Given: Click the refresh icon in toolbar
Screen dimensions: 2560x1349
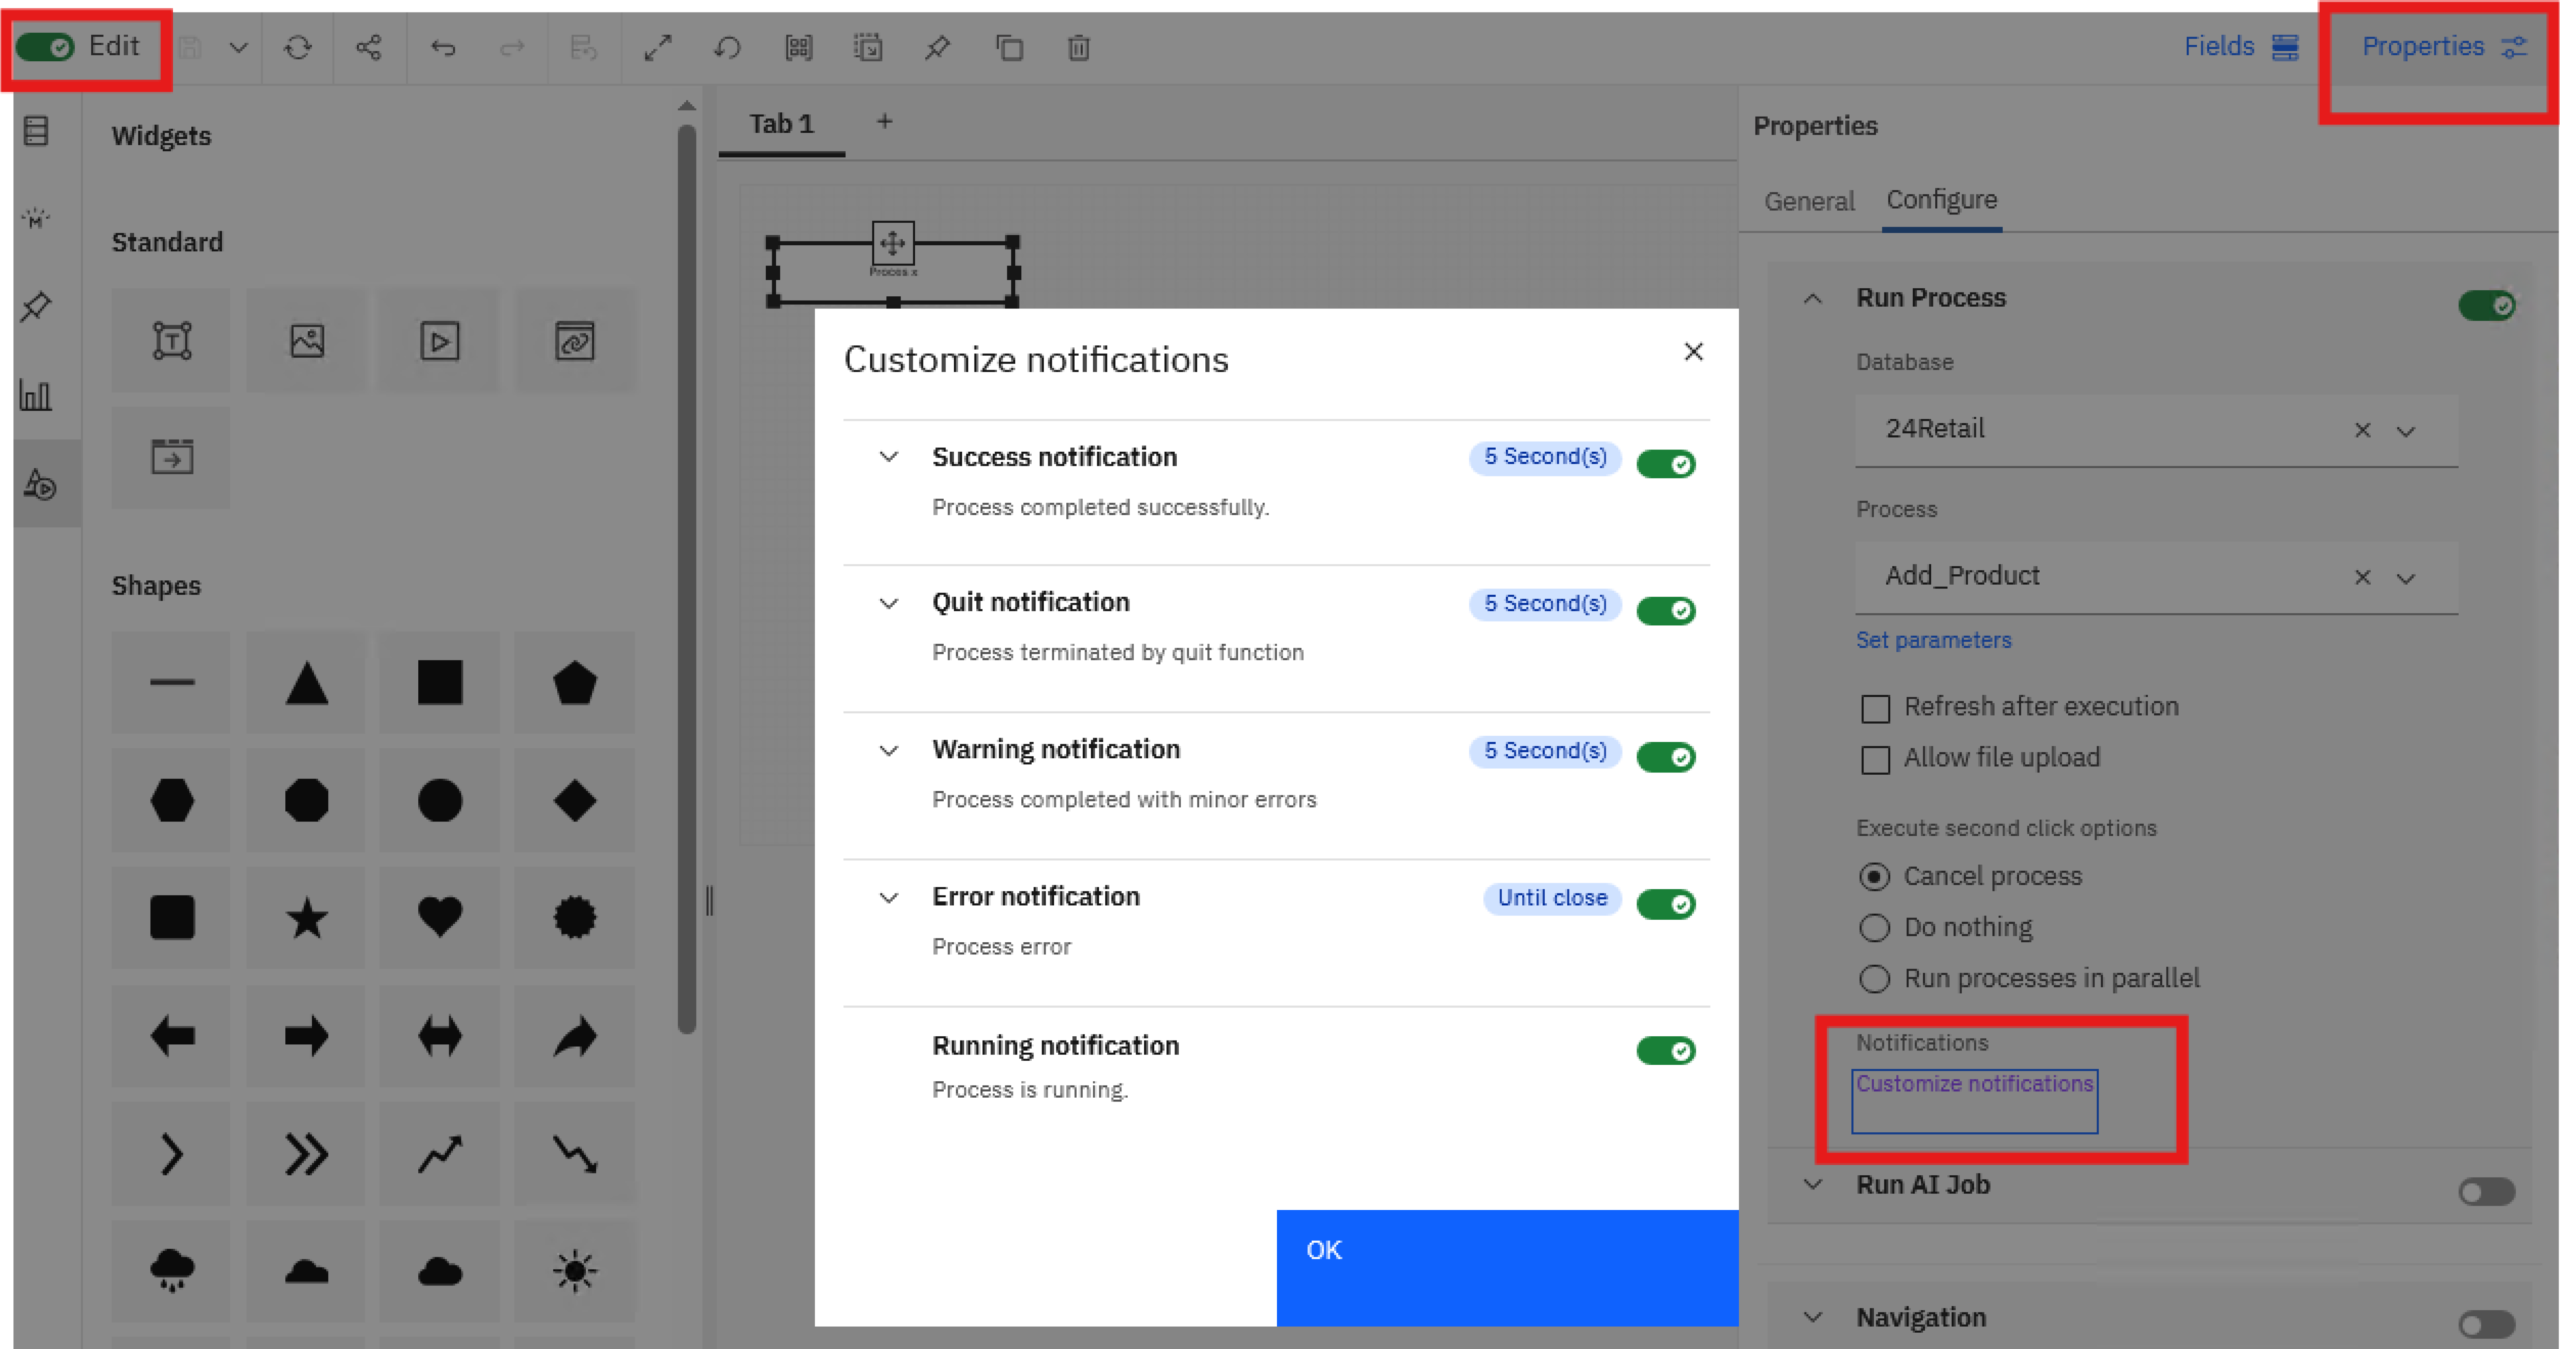Looking at the screenshot, I should pyautogui.click(x=298, y=47).
